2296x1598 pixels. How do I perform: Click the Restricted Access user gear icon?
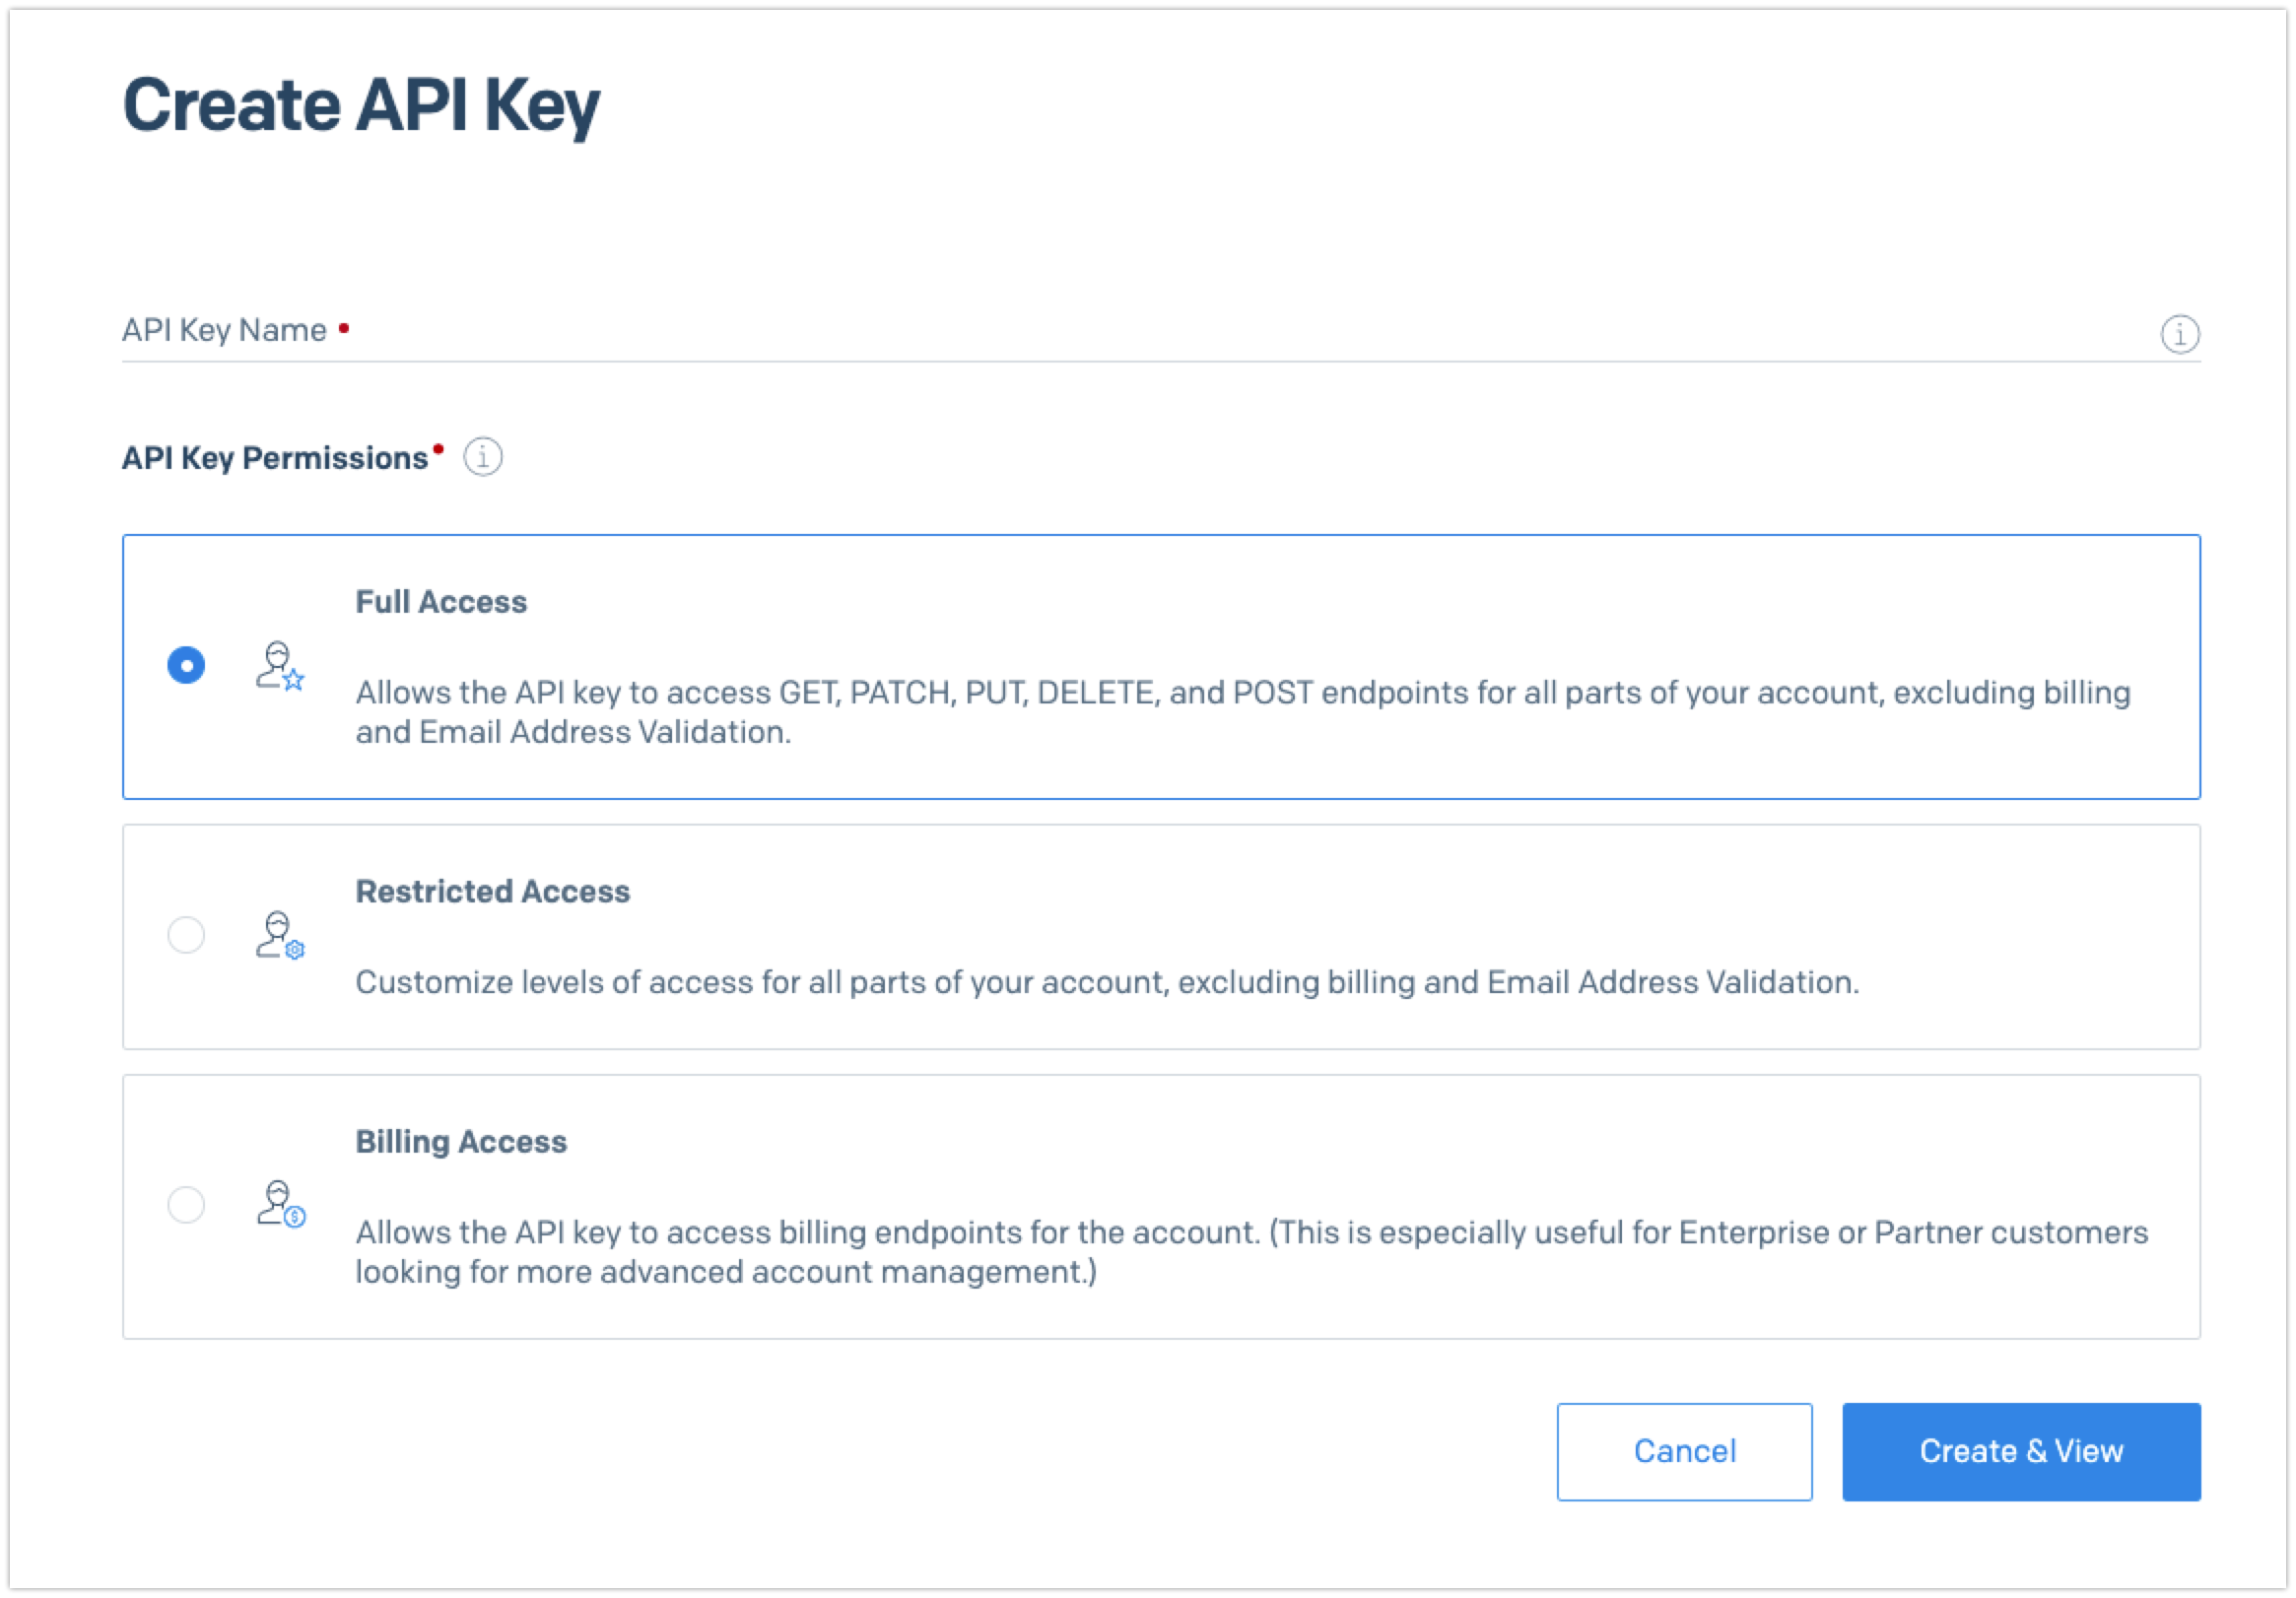point(280,936)
